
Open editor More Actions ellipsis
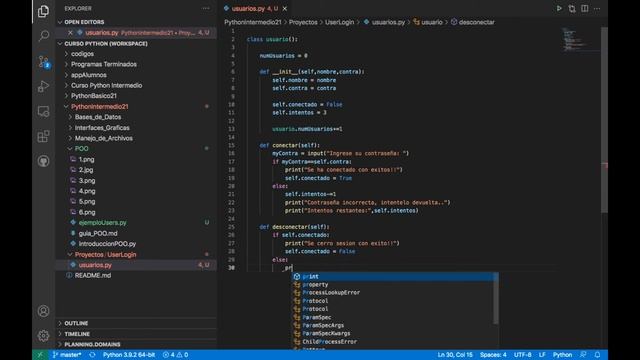[x=597, y=9]
